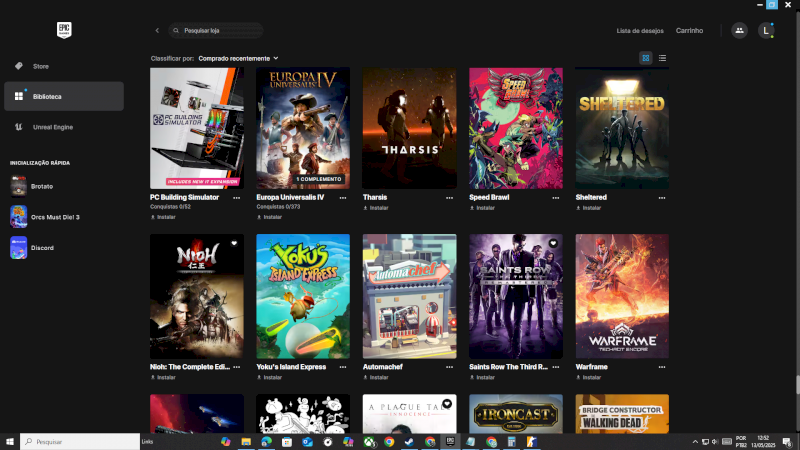This screenshot has height=450, width=800.
Task: Click the taskbar volume icon
Action: [715, 442]
